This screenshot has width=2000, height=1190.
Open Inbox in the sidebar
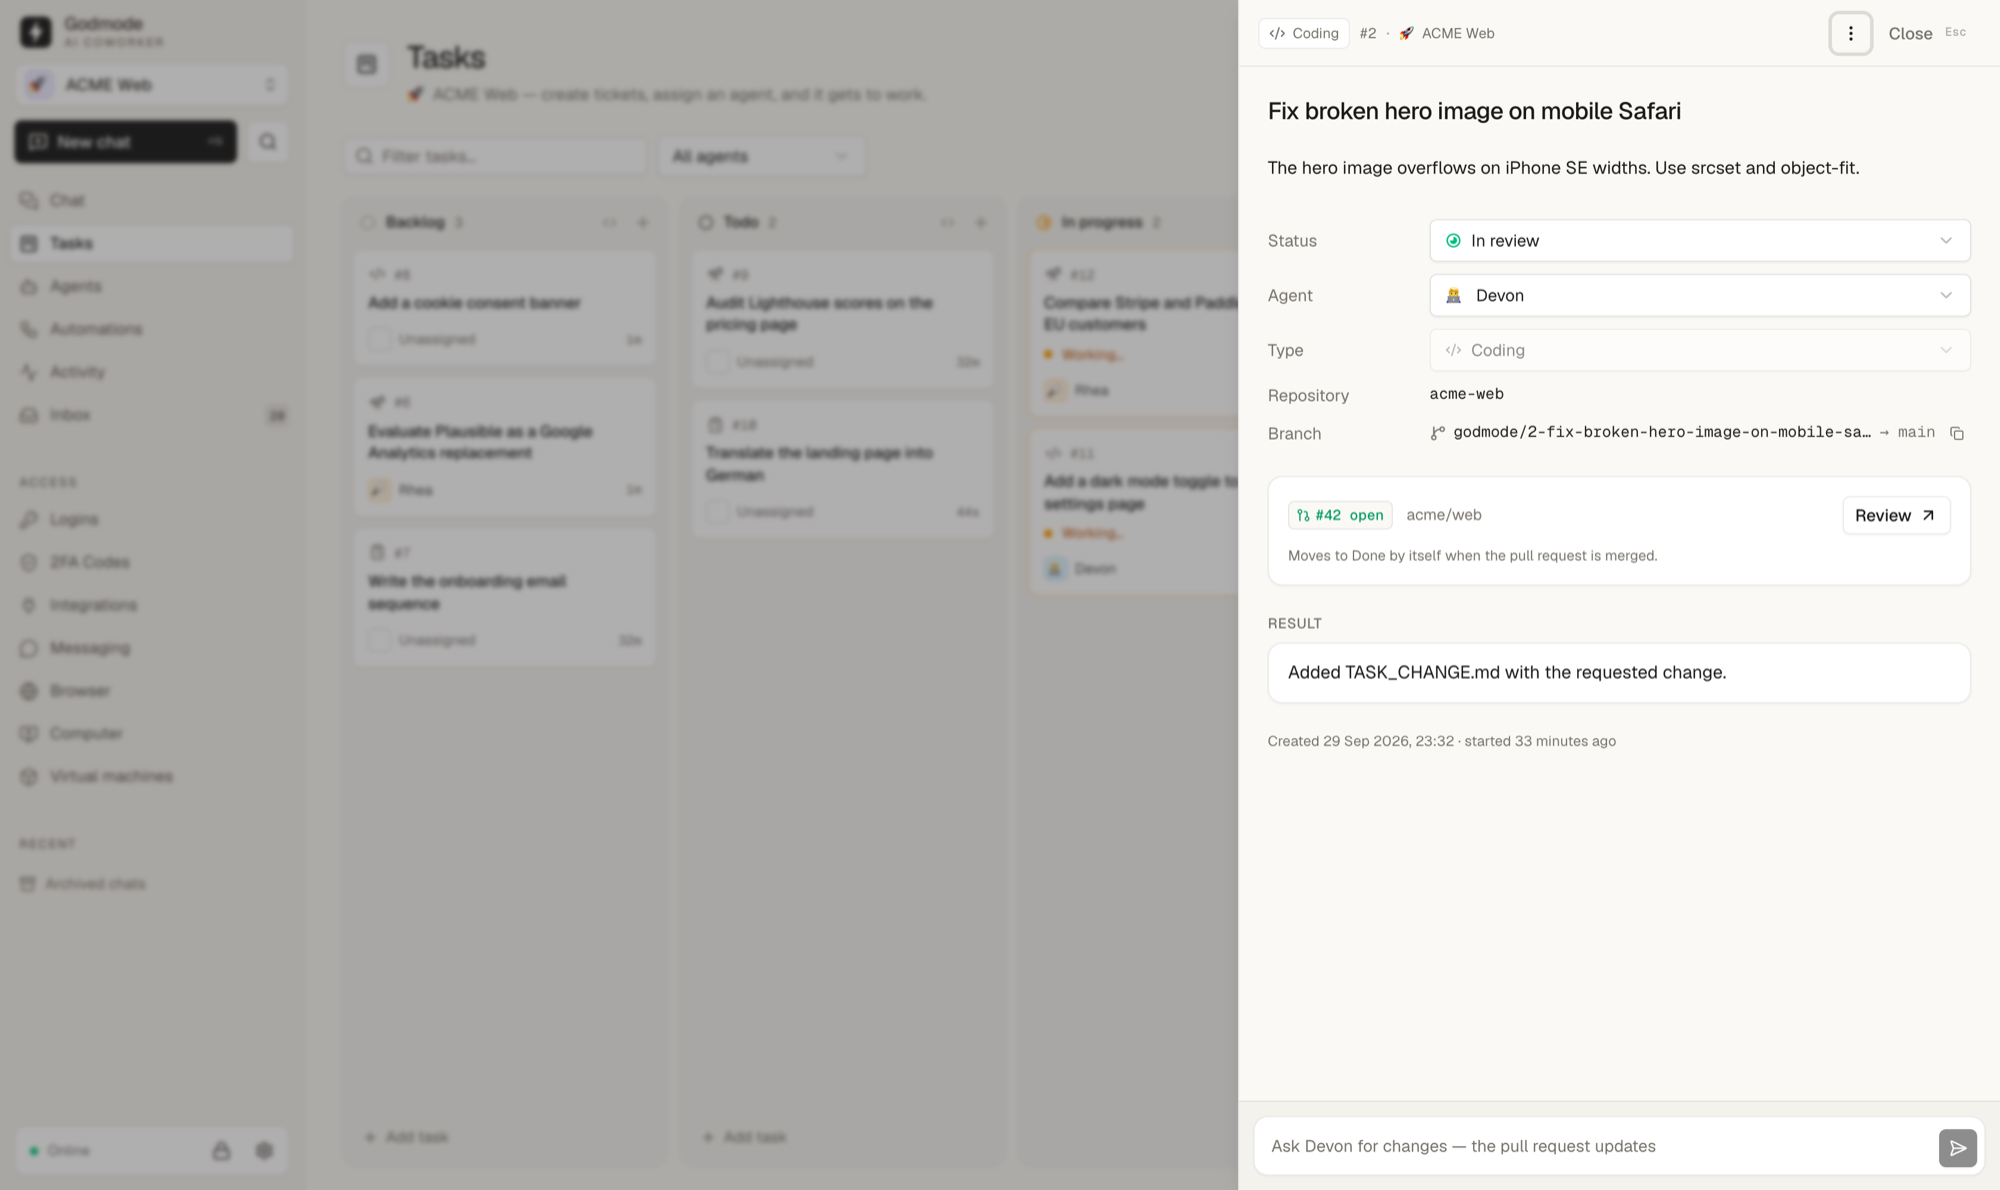pos(152,415)
